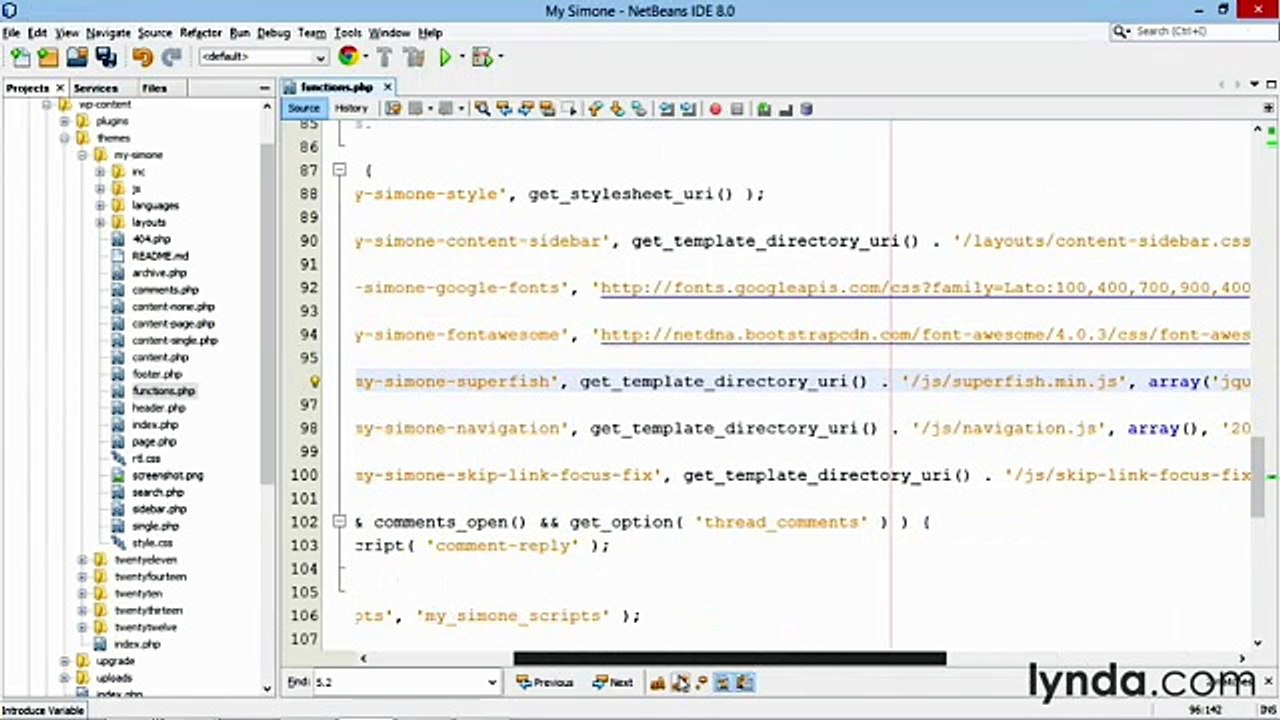Image resolution: width=1280 pixels, height=720 pixels.
Task: Toggle Wrap Around in Find bar
Action: (746, 683)
